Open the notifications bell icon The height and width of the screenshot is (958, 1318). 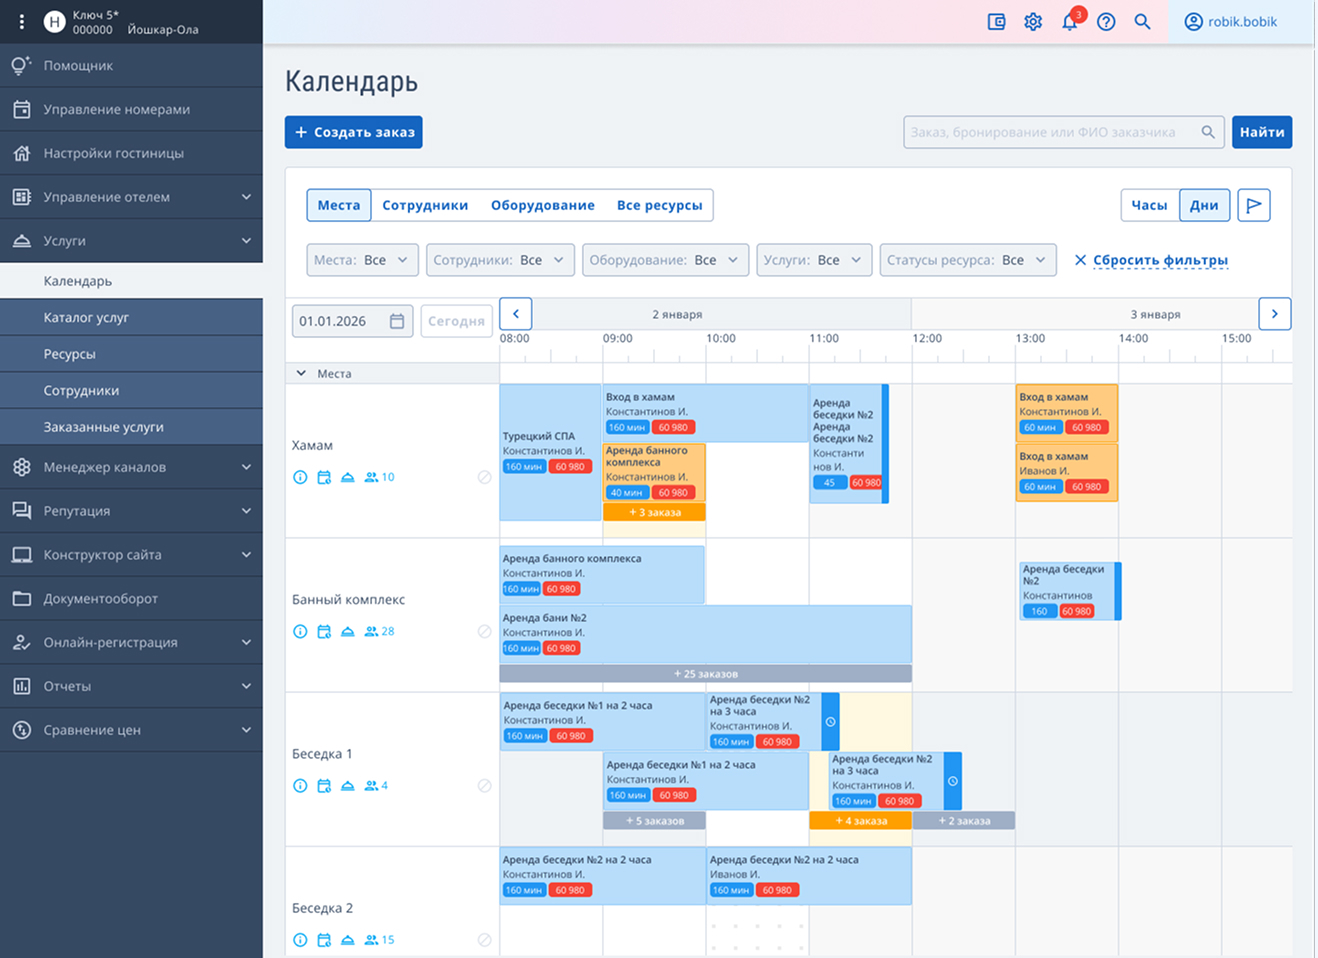pos(1070,22)
